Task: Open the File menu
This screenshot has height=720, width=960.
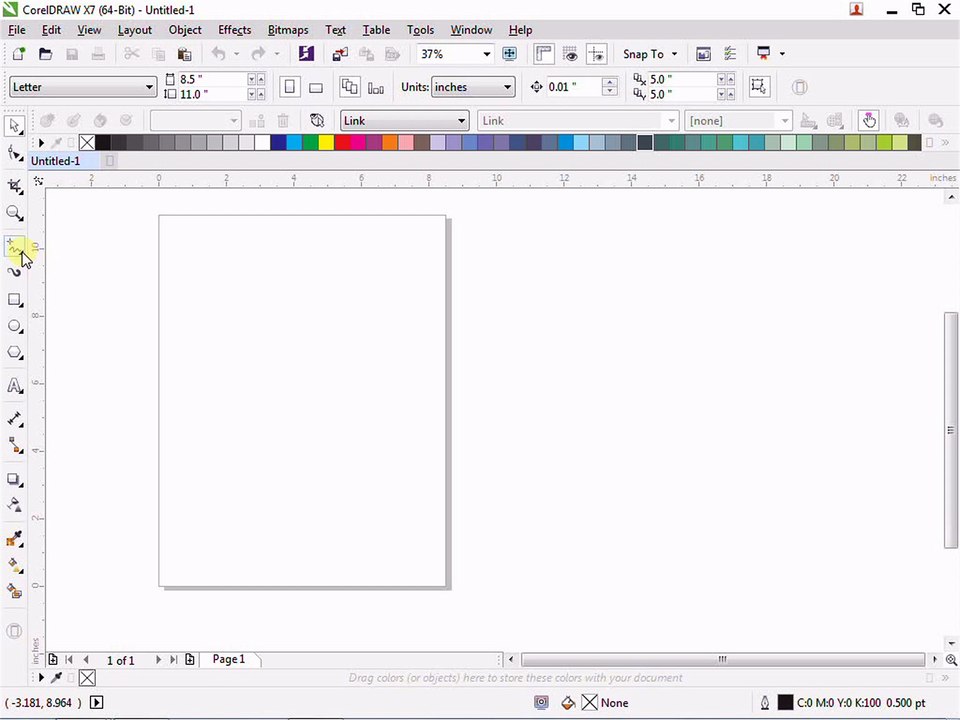Action: click(17, 30)
